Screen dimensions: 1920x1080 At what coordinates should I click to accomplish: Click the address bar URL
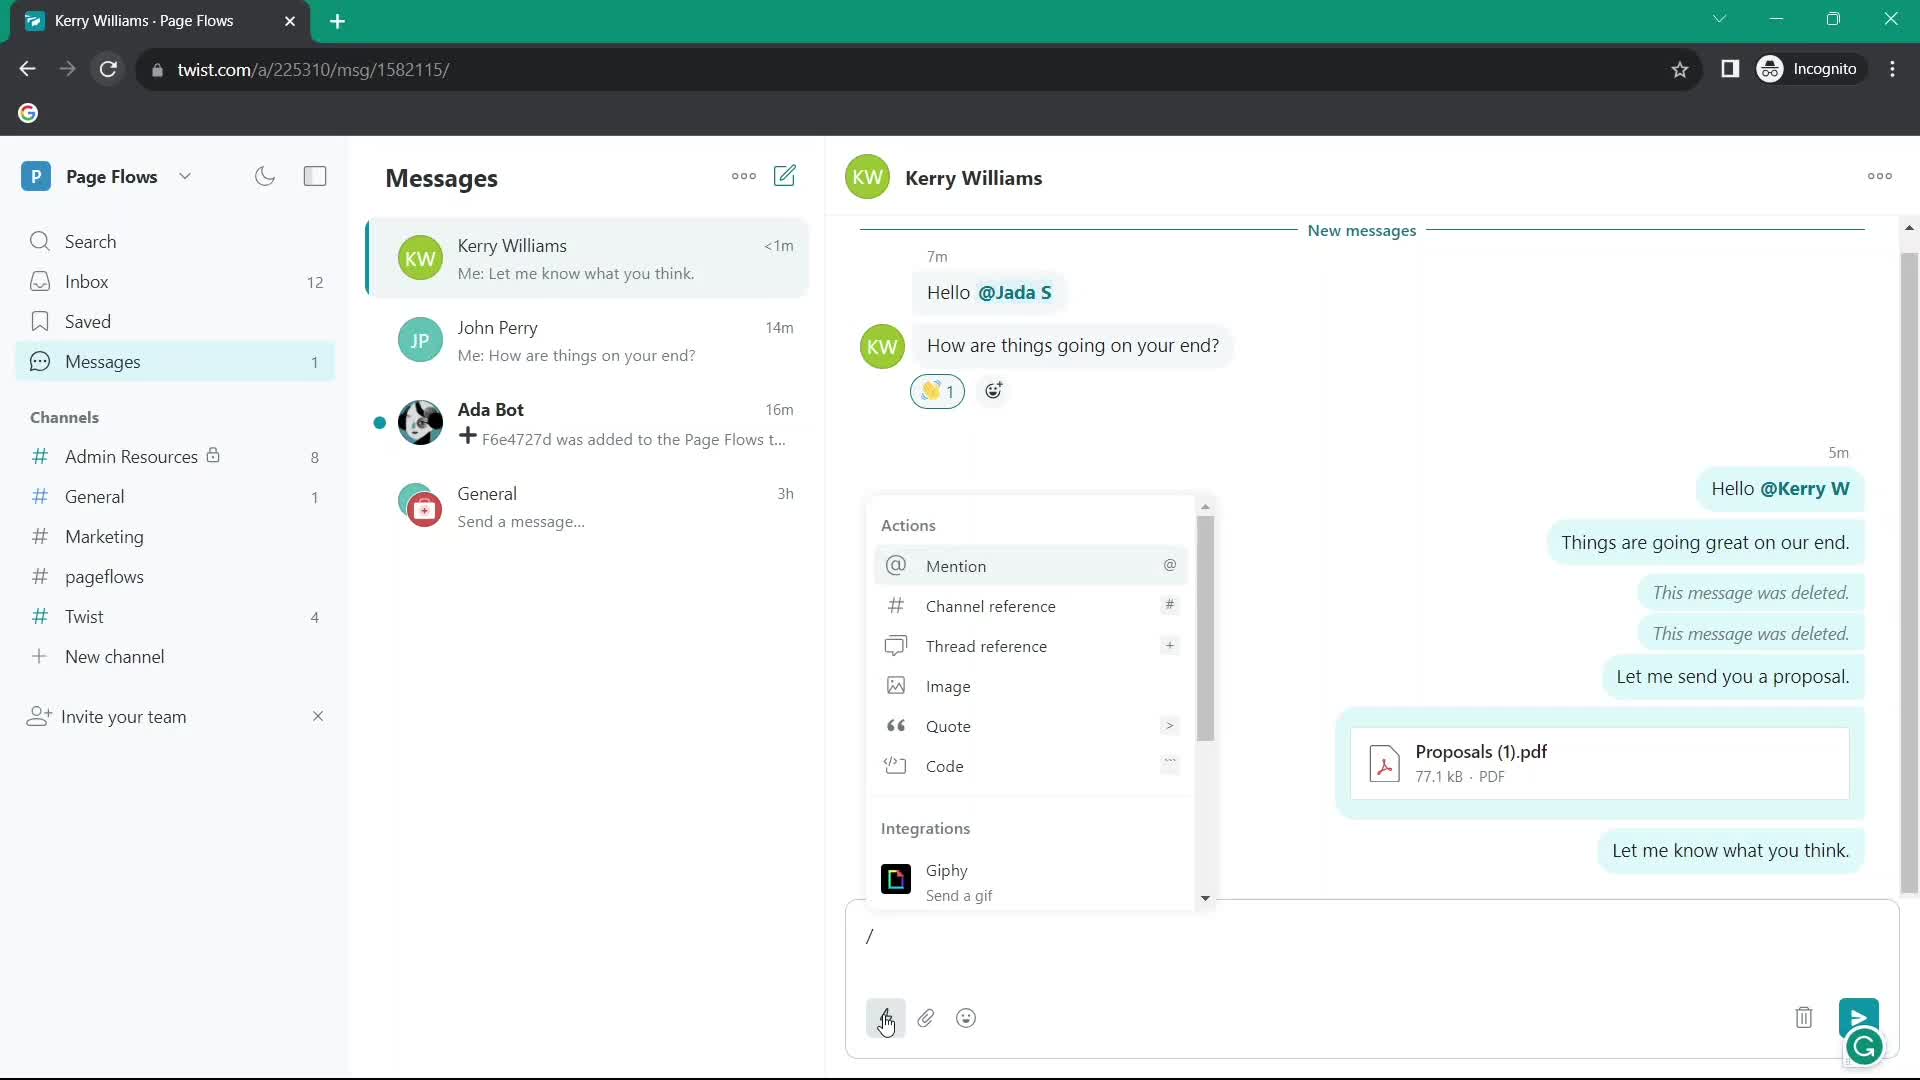pos(313,69)
